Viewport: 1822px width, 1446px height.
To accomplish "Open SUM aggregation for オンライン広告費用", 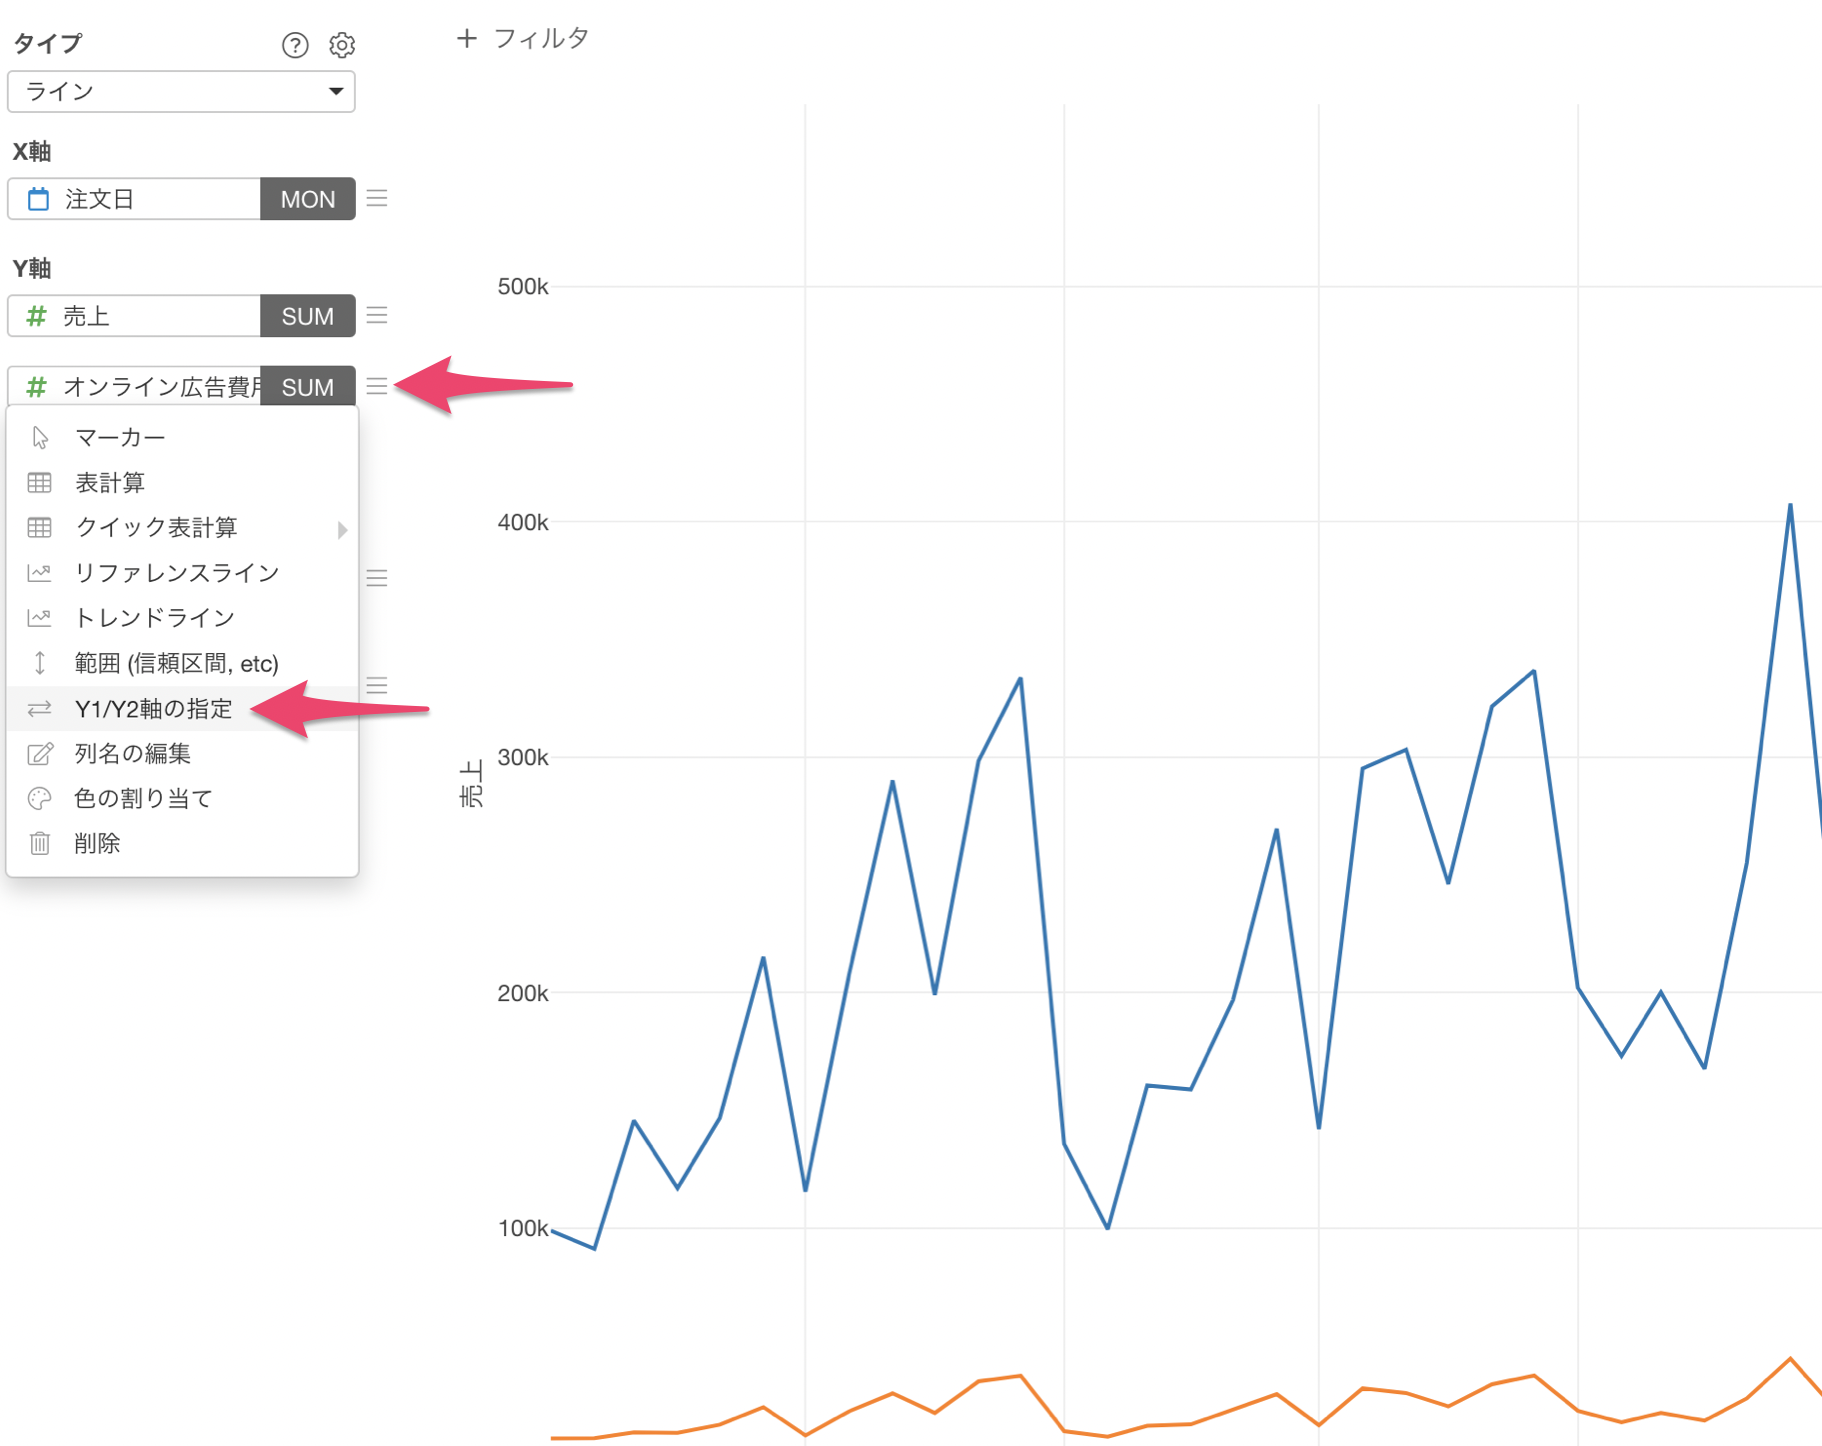I will pyautogui.click(x=308, y=386).
